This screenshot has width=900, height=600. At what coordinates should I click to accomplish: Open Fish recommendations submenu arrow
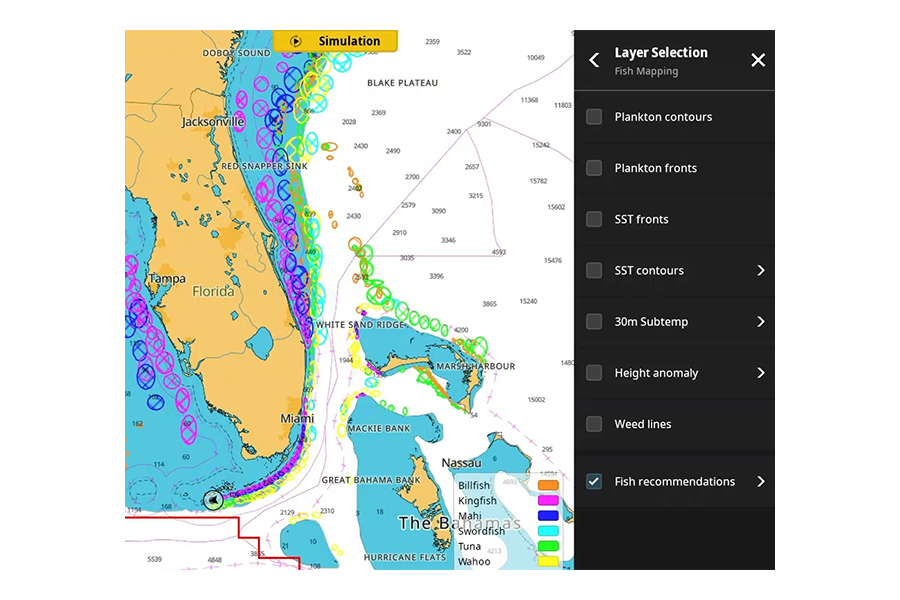[760, 481]
